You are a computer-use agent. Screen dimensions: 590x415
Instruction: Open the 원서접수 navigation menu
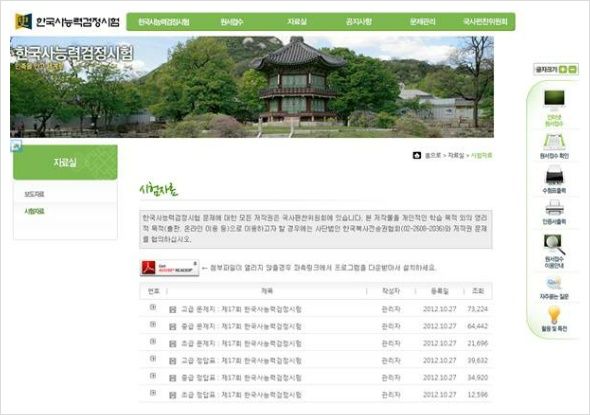232,22
